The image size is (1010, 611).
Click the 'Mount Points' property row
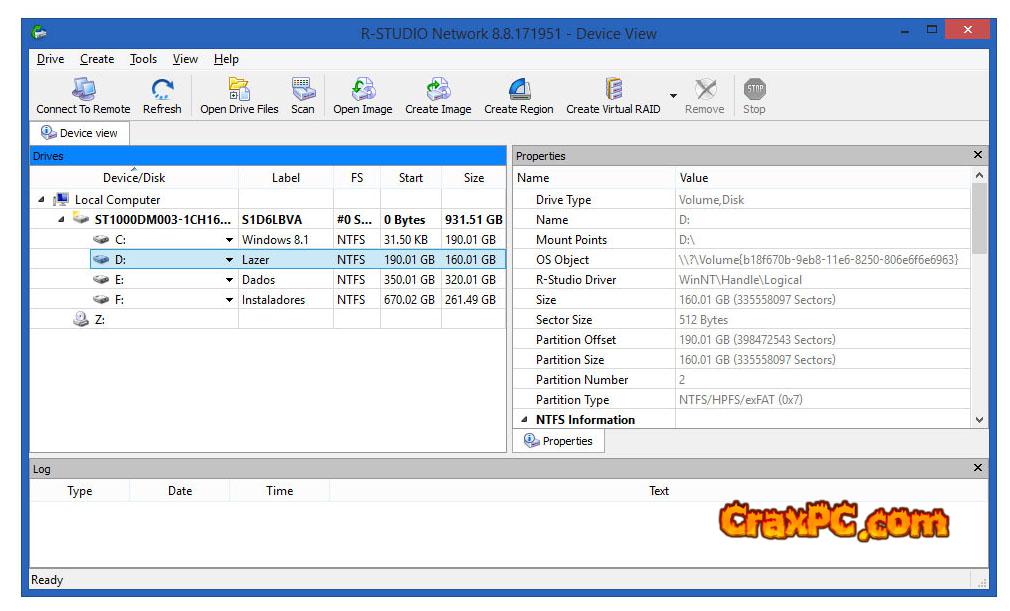[x=742, y=240]
